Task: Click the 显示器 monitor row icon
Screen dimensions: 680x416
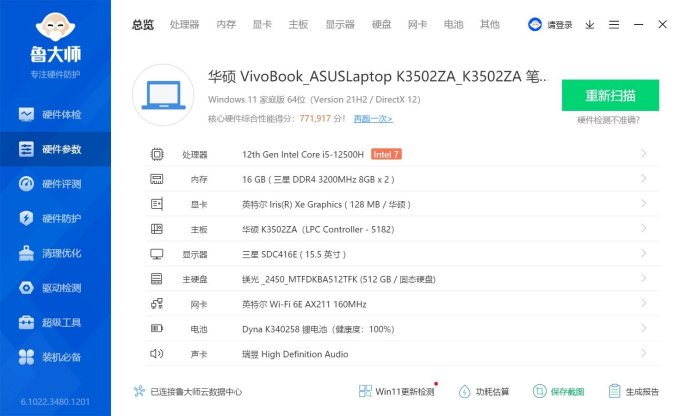Action: tap(157, 254)
